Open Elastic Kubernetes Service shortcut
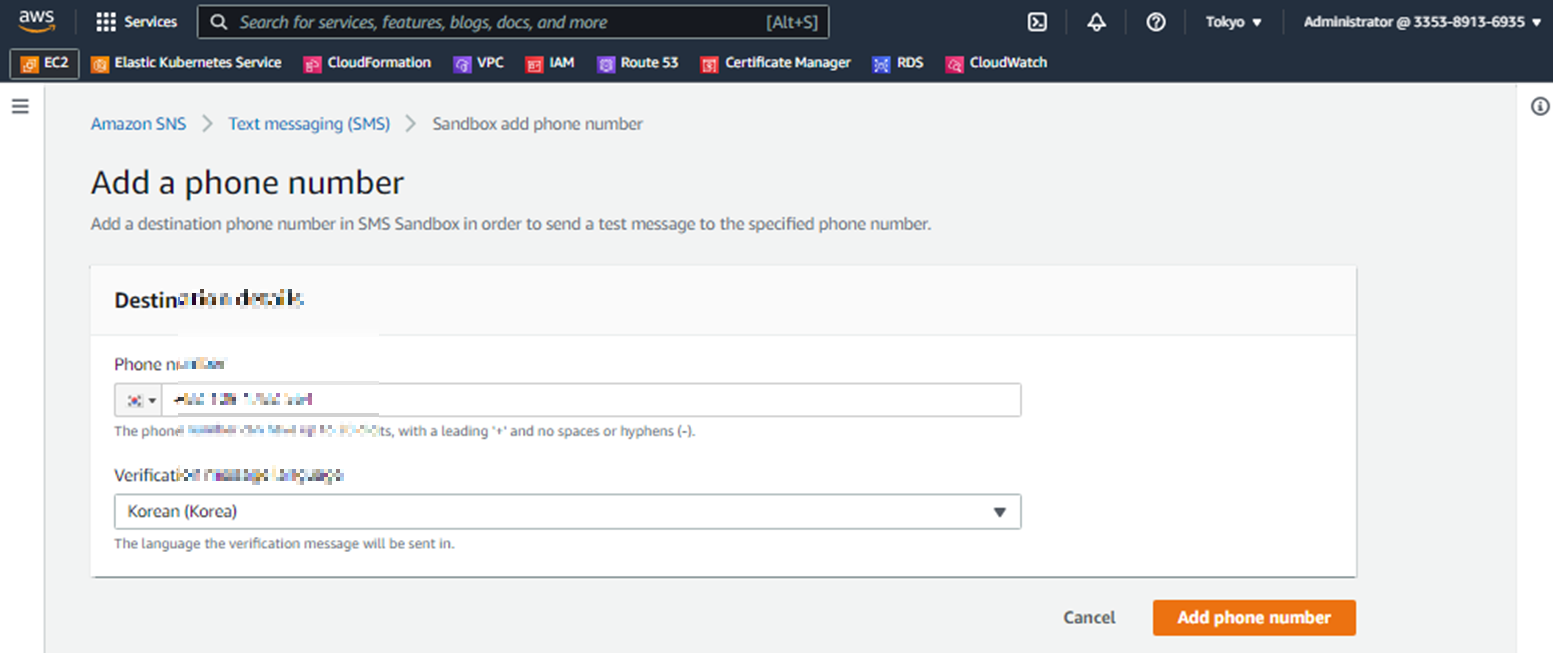The width and height of the screenshot is (1553, 653). pyautogui.click(x=186, y=63)
